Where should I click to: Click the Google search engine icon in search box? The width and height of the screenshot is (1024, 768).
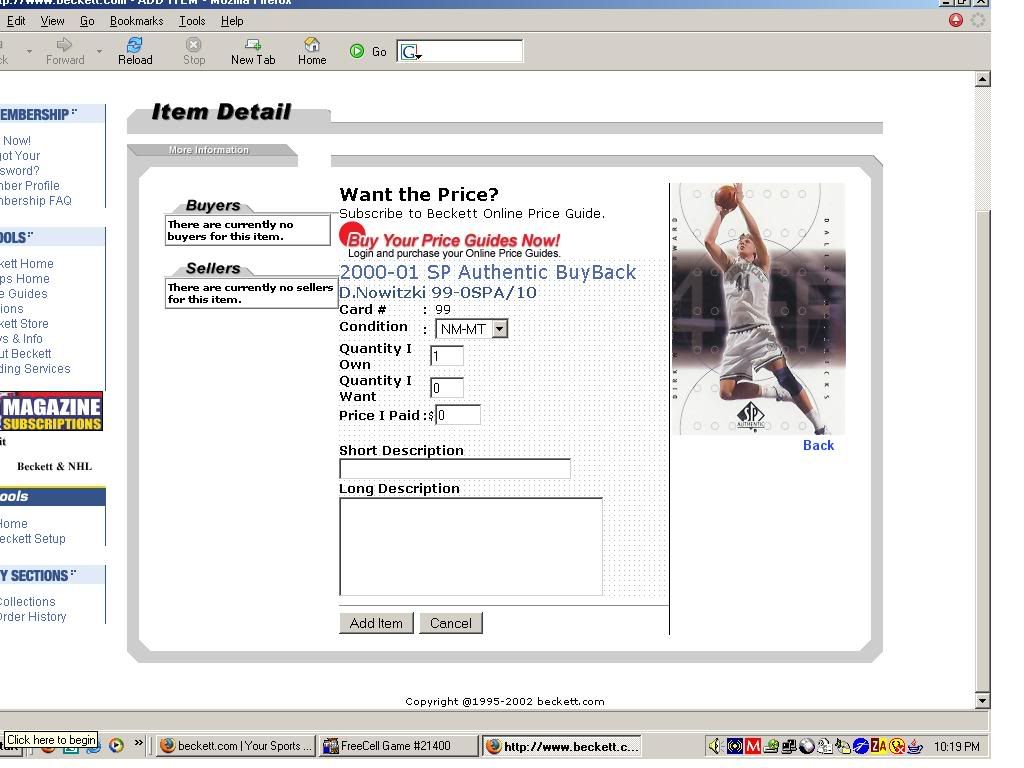tap(409, 52)
